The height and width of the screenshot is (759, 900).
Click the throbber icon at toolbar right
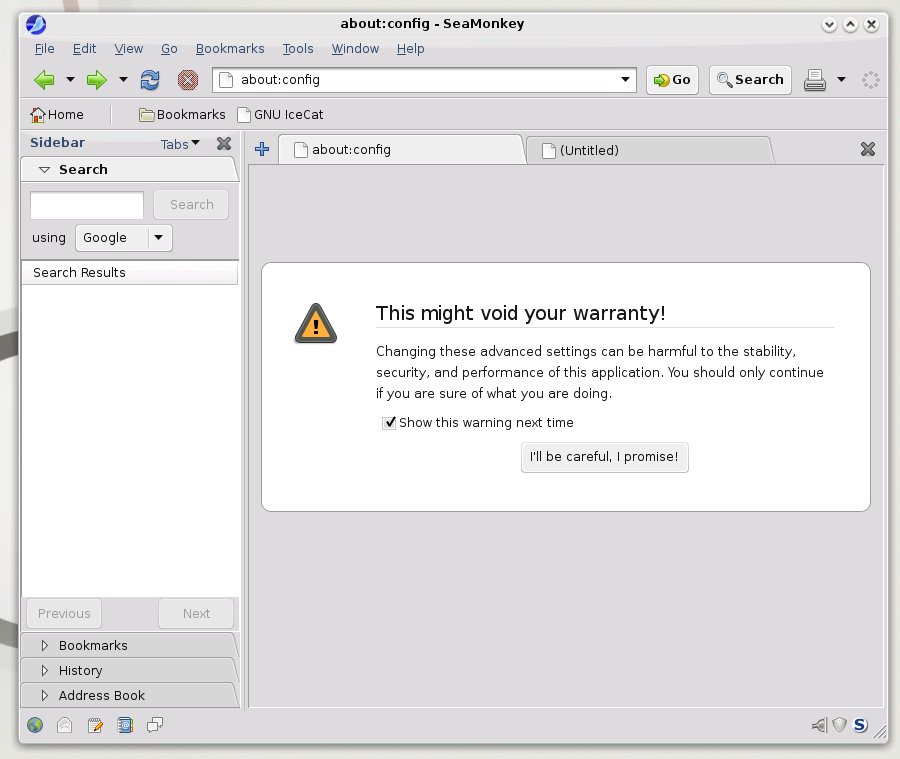(871, 80)
